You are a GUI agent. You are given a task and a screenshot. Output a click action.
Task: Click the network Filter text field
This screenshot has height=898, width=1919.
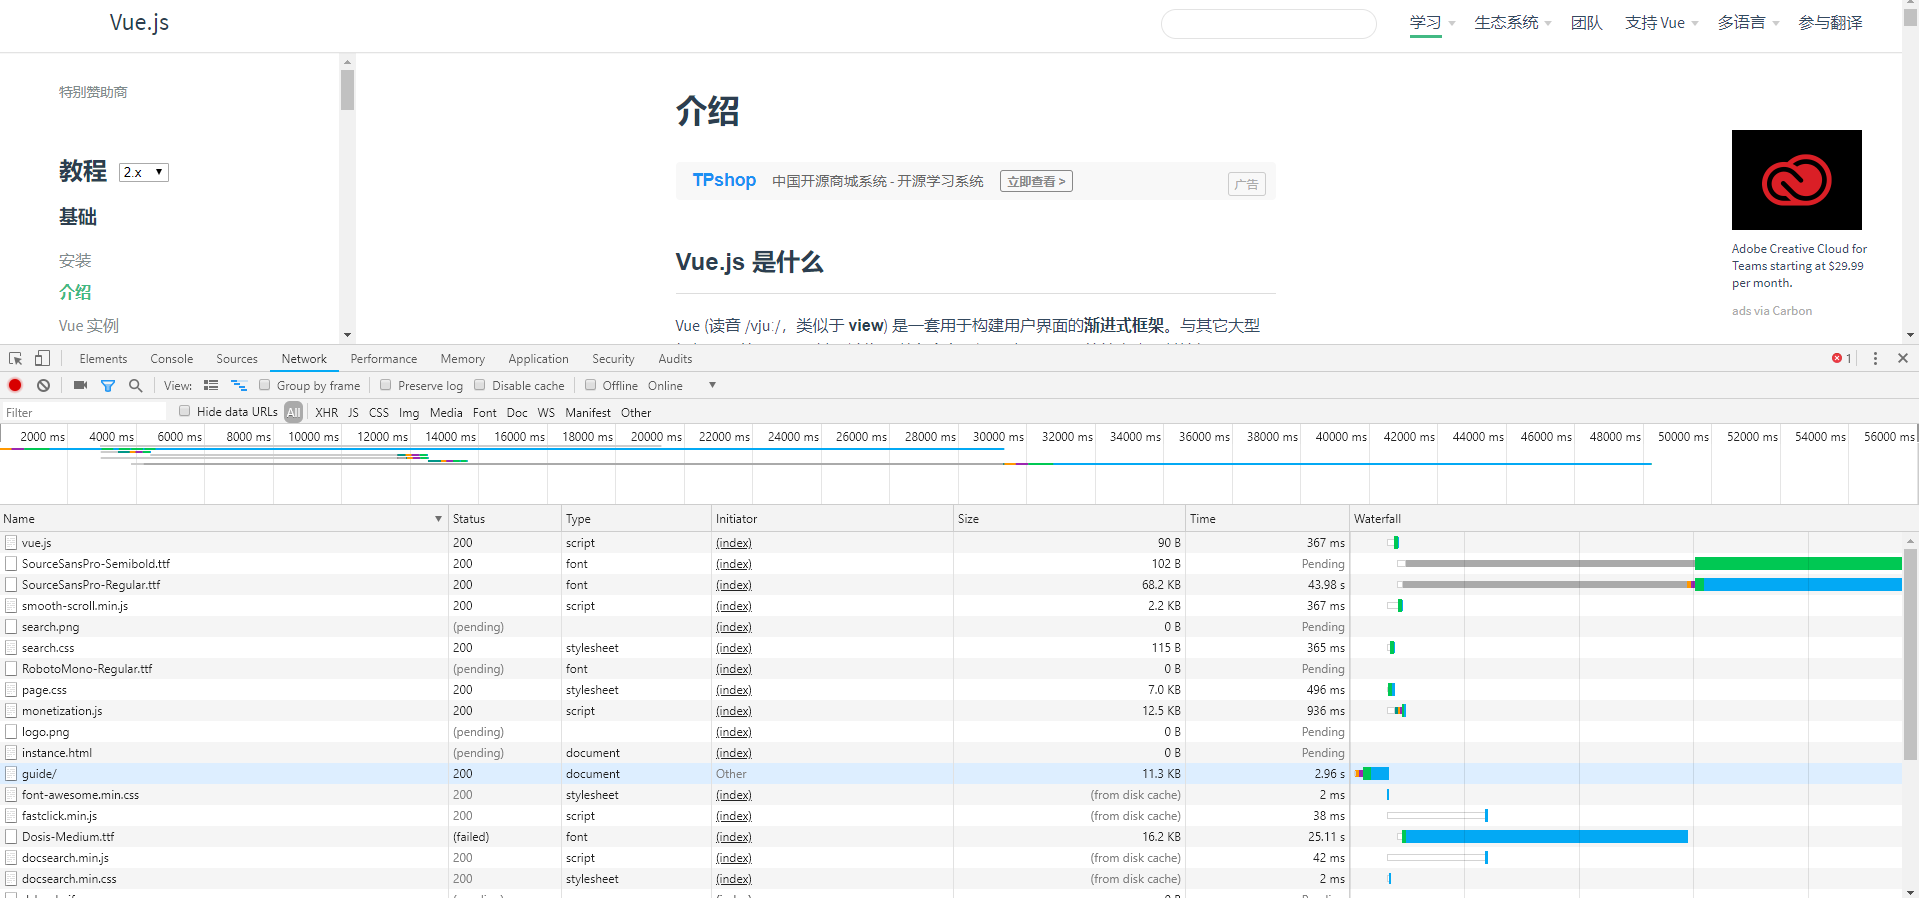tap(85, 412)
